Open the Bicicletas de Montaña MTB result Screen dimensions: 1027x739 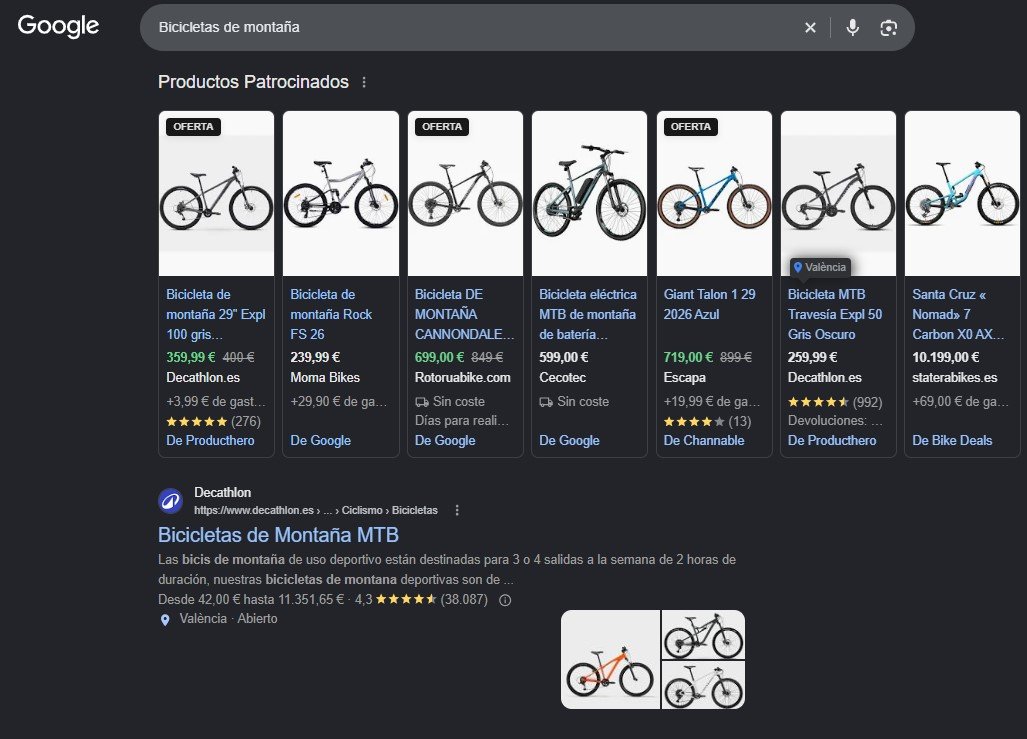point(278,535)
